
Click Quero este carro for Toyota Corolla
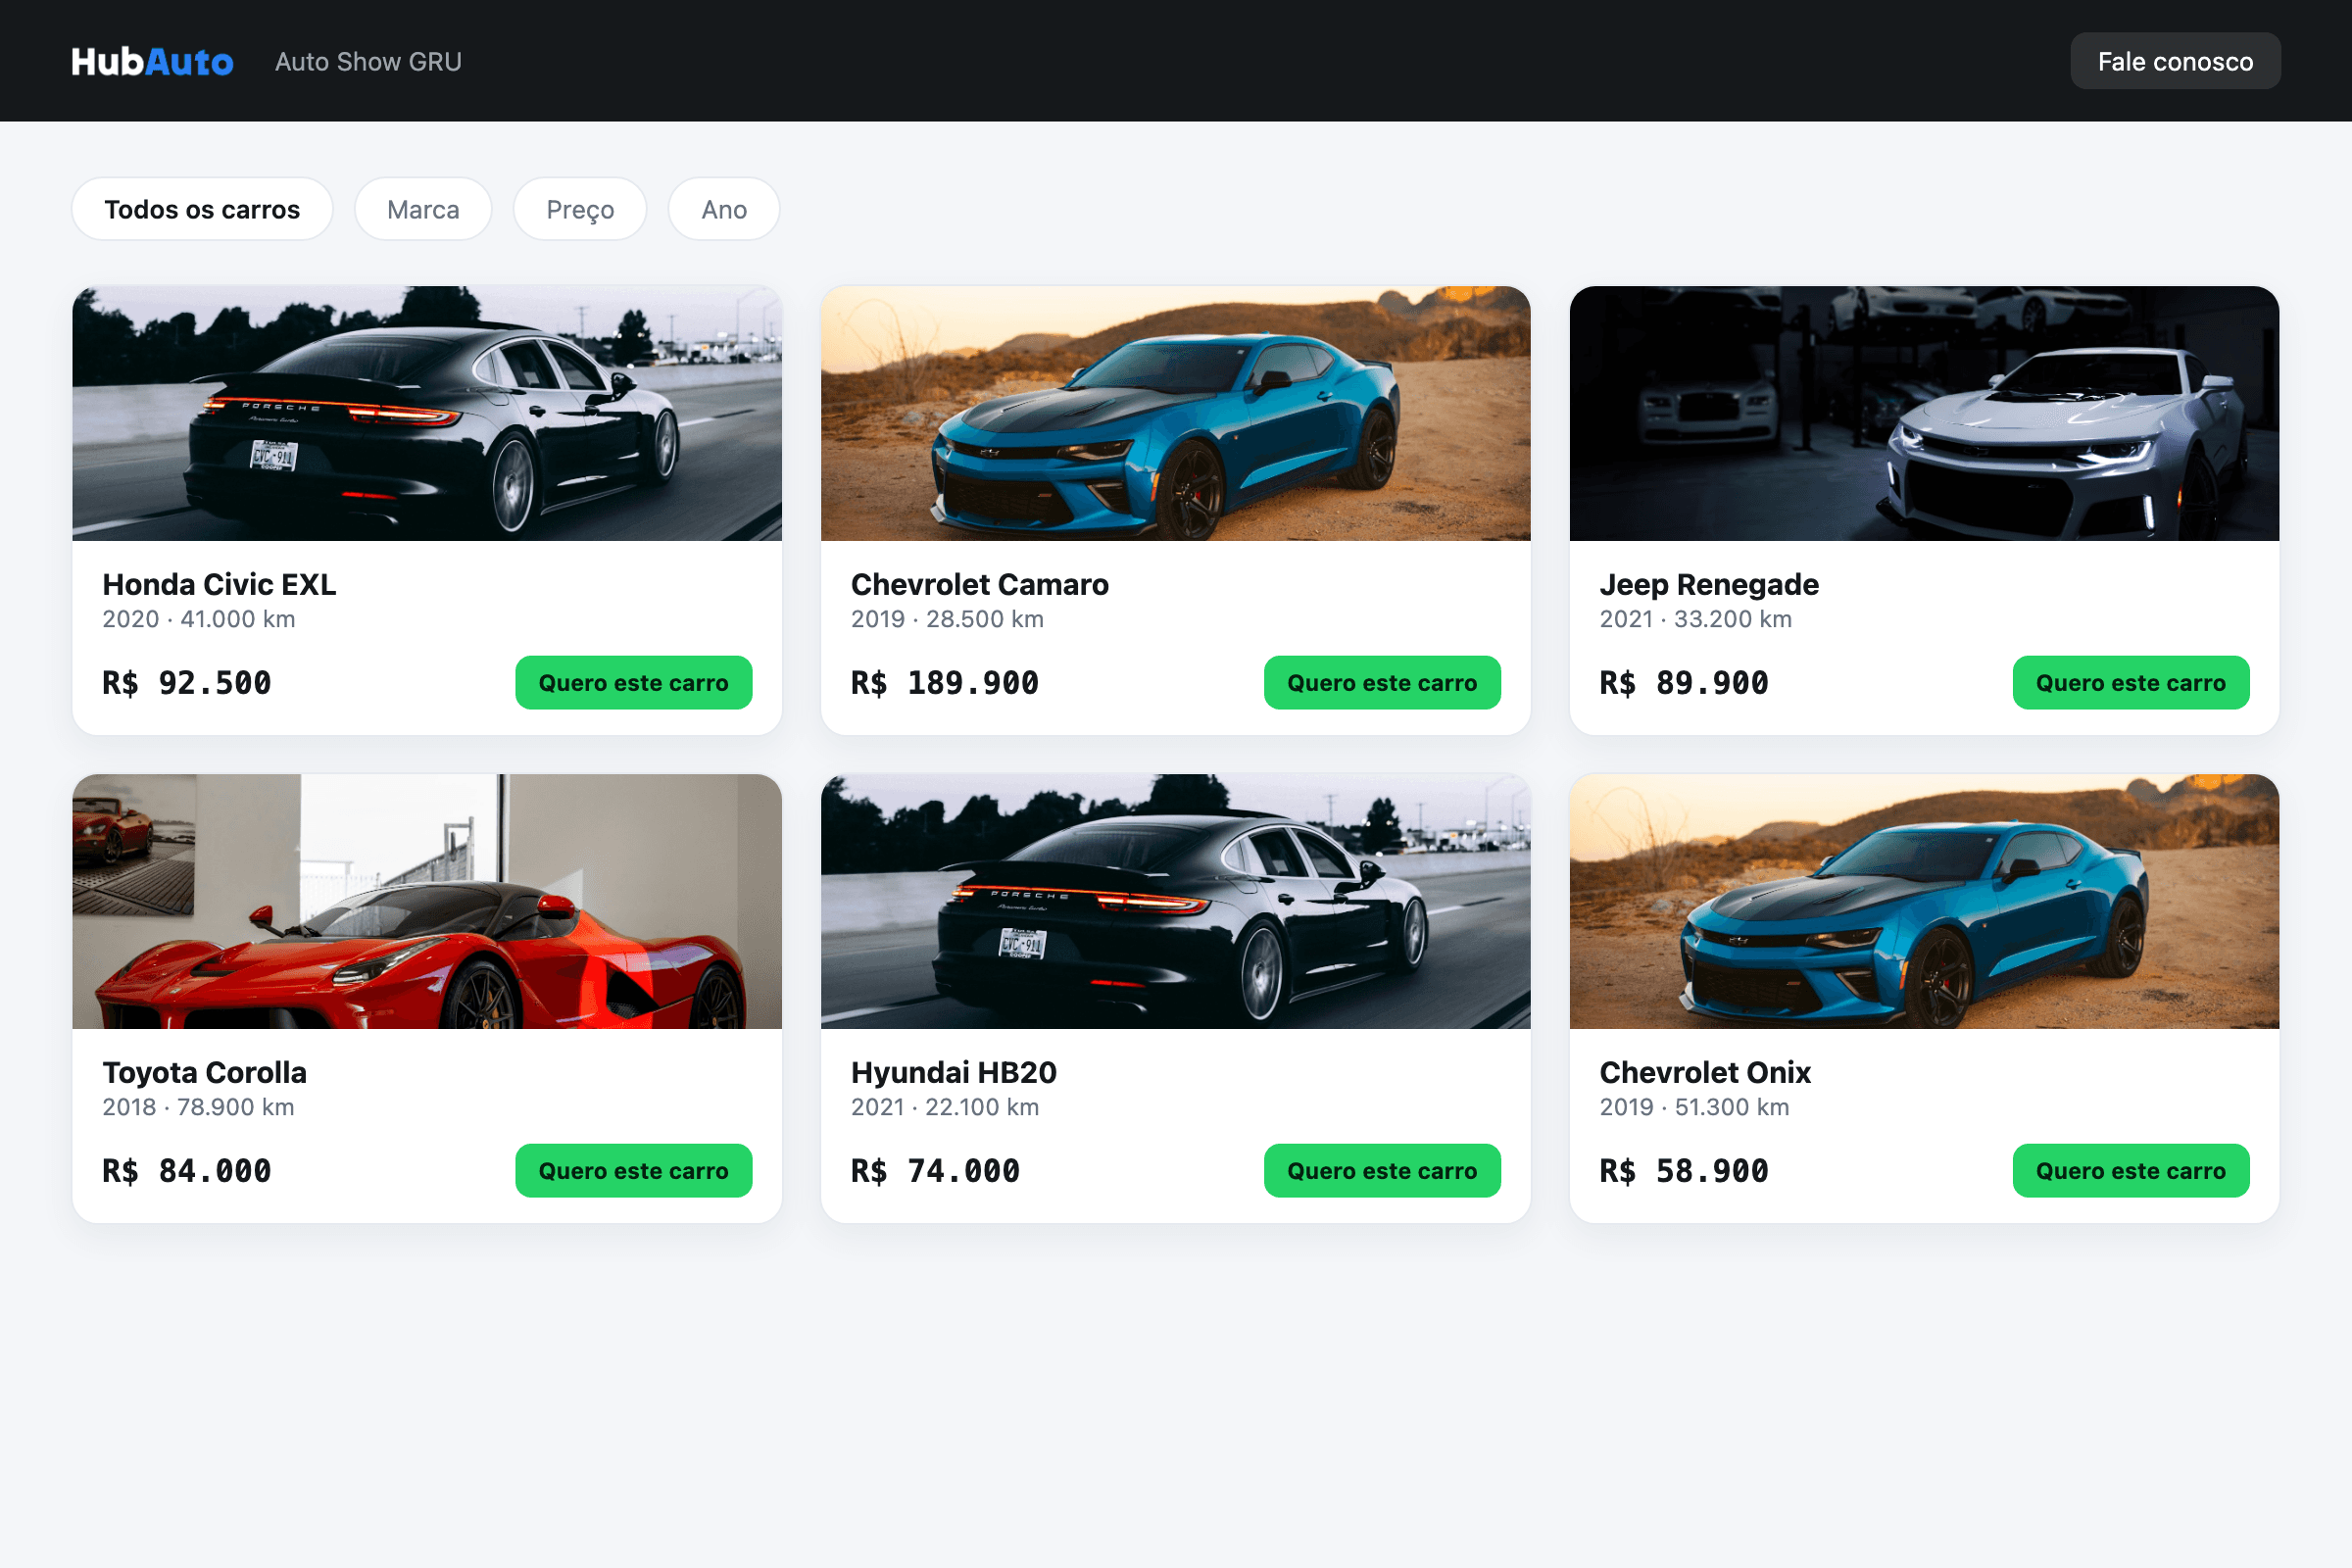click(634, 1171)
